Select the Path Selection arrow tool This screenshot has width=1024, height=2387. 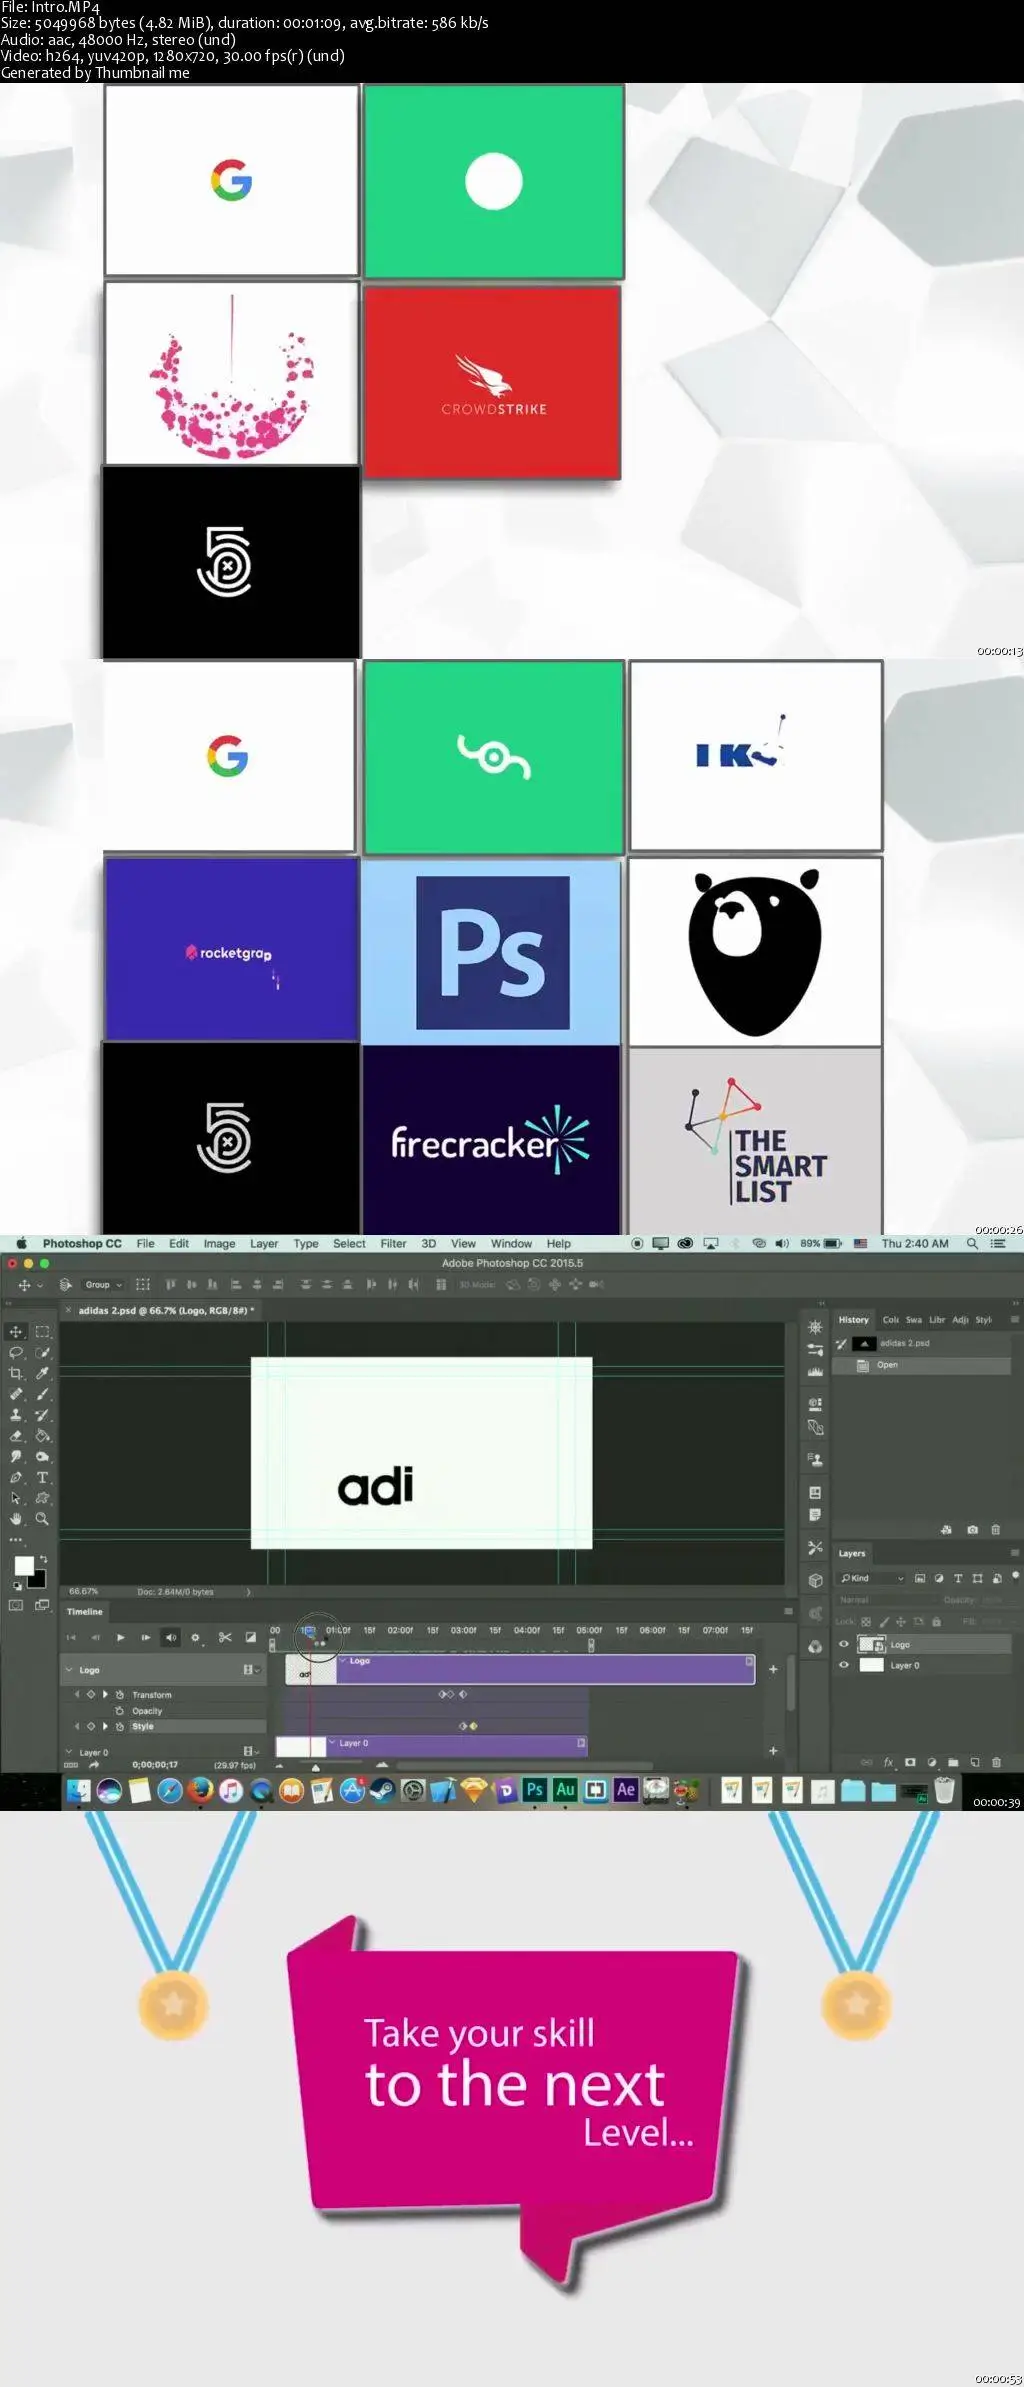coord(16,1498)
